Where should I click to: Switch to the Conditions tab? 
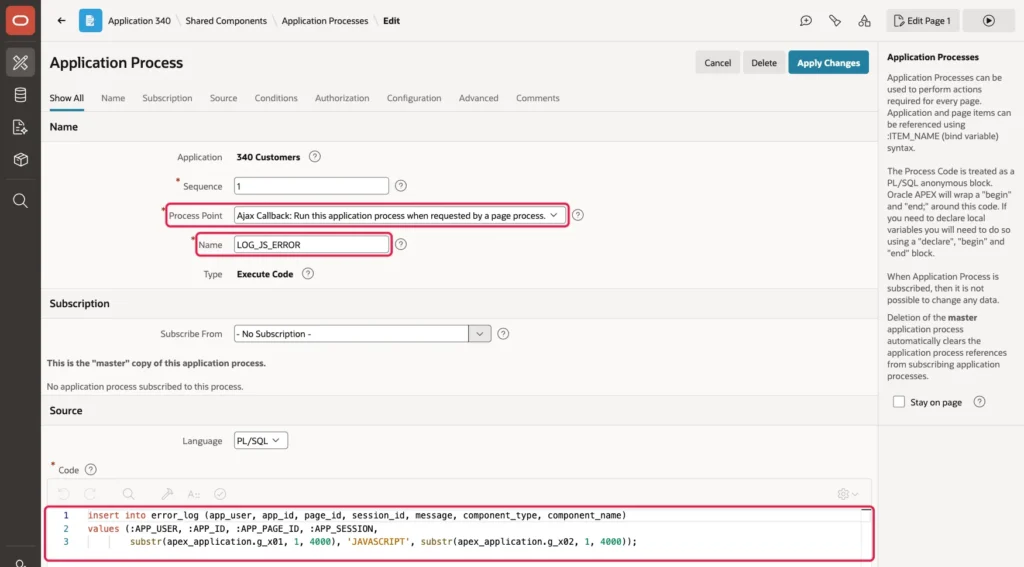click(276, 98)
